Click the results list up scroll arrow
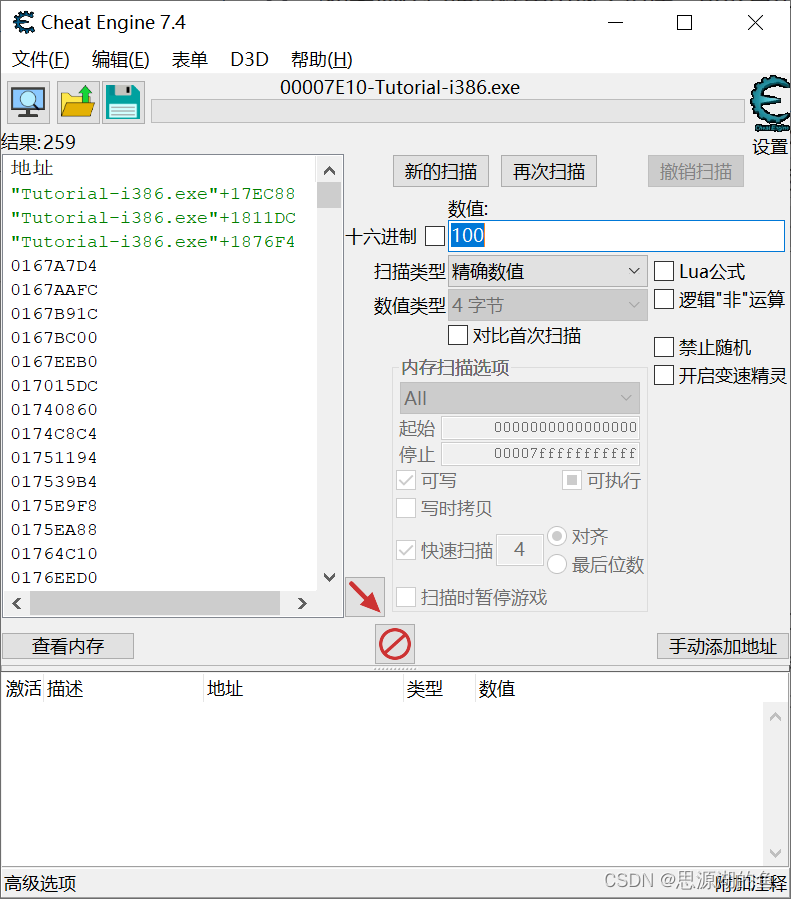This screenshot has height=899, width=791. [x=330, y=170]
